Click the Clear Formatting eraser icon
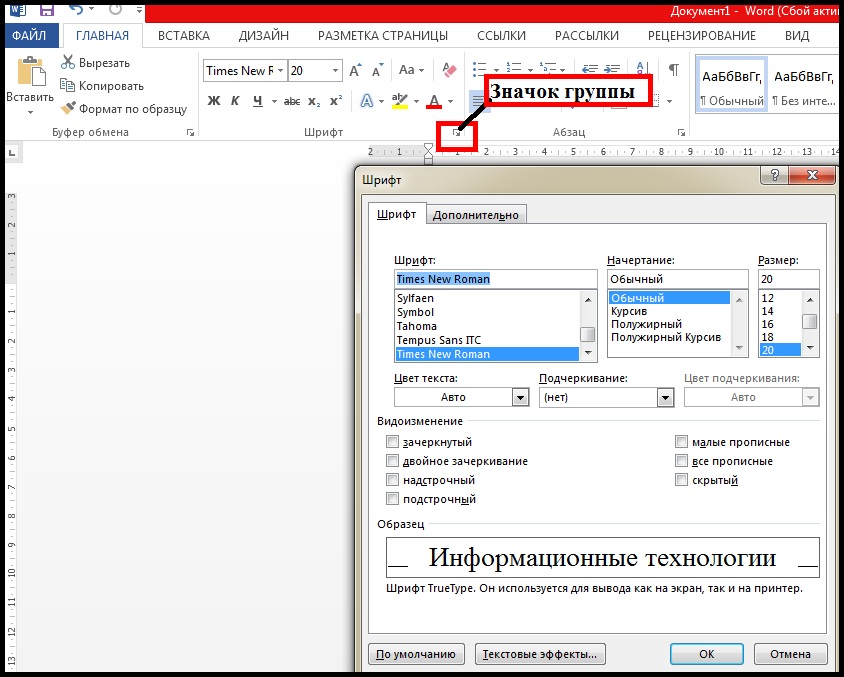The width and height of the screenshot is (844, 677). tap(449, 69)
